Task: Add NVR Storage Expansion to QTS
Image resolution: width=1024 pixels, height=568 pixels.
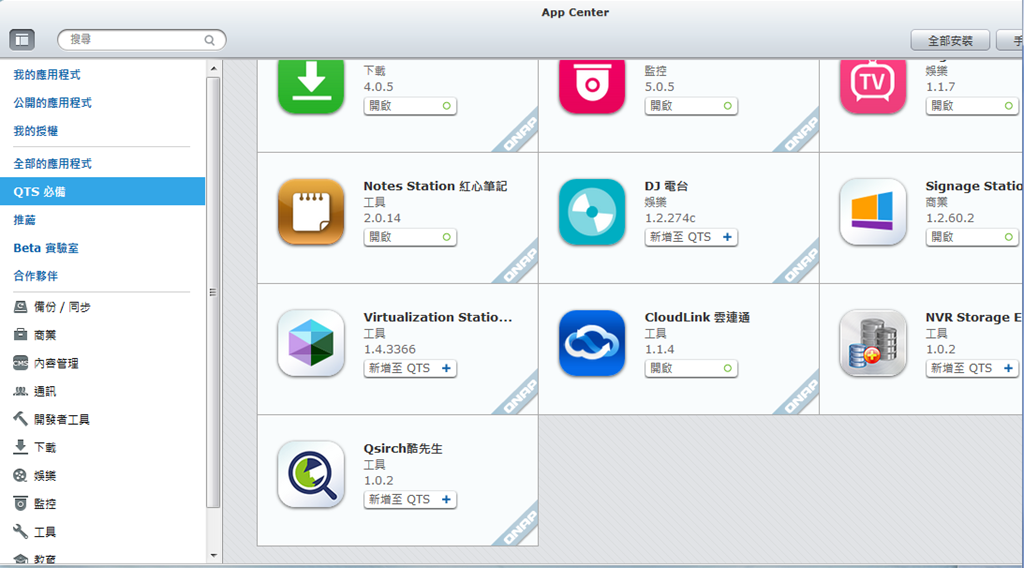Action: coord(972,368)
